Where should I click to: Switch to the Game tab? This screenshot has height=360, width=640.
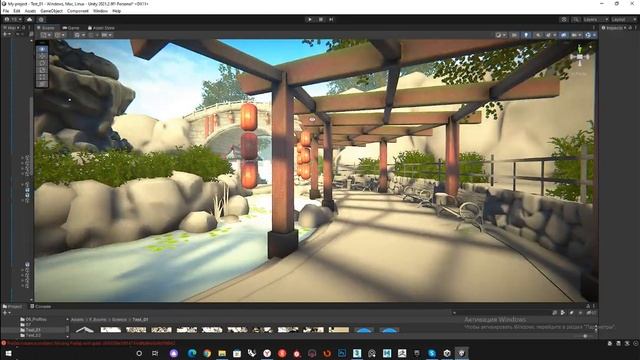(71, 28)
